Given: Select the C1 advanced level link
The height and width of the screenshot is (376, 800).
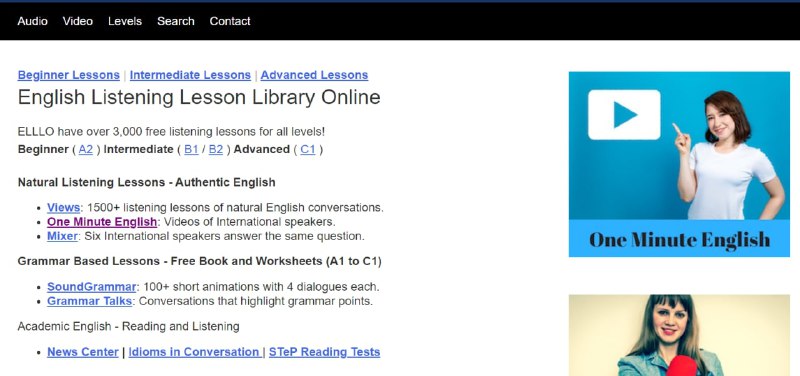Looking at the screenshot, I should [308, 149].
